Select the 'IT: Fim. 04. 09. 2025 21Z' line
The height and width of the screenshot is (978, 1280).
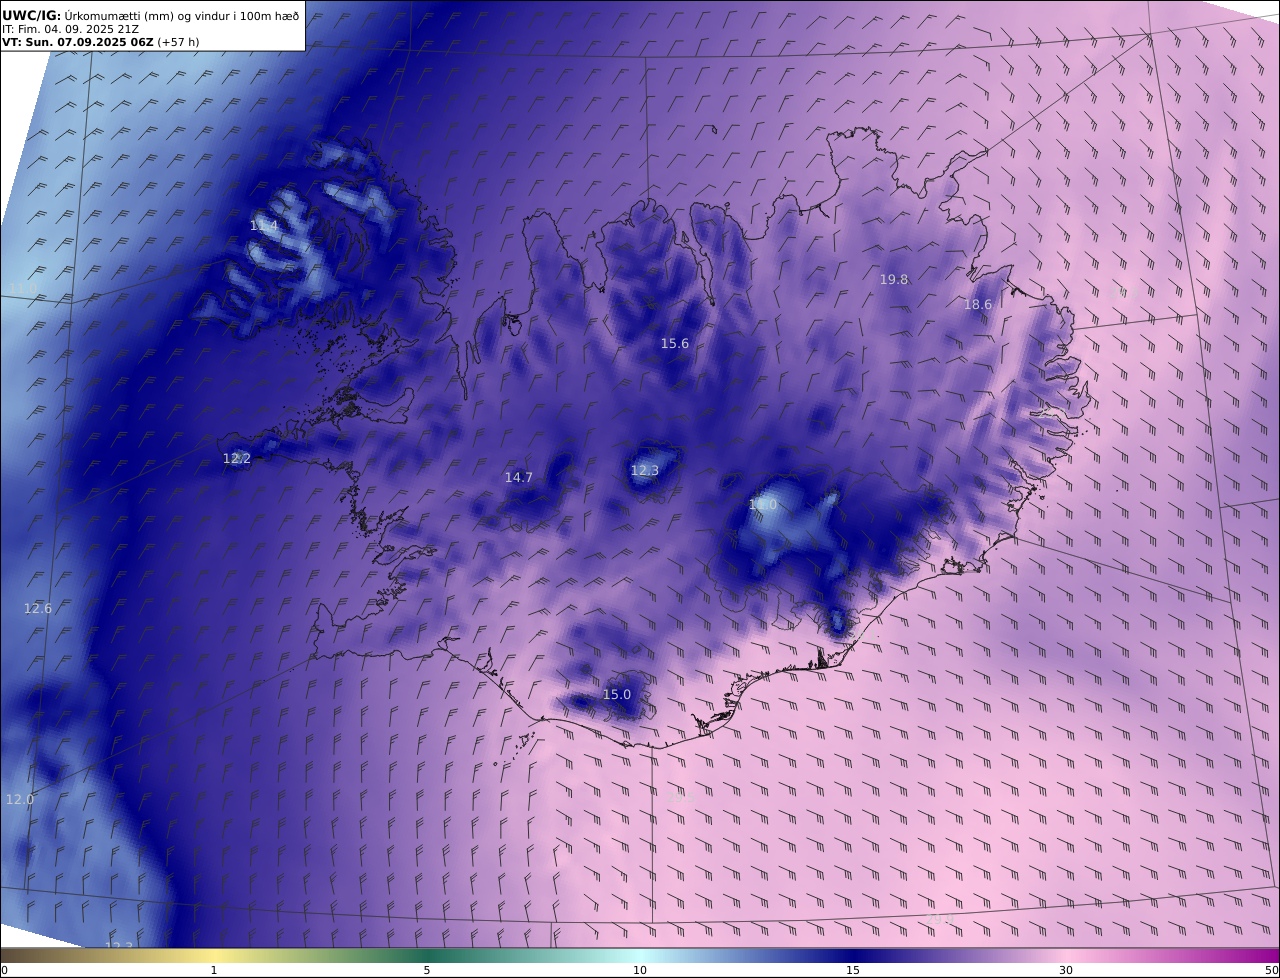pyautogui.click(x=70, y=29)
